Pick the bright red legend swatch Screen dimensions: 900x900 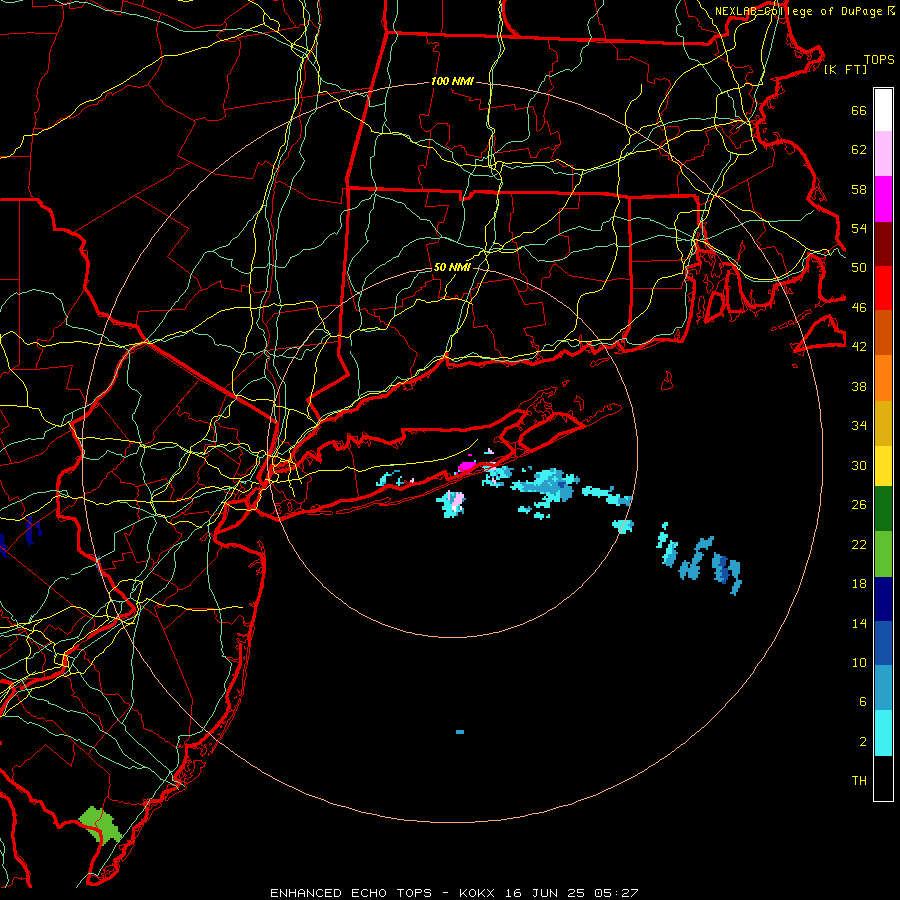click(883, 288)
